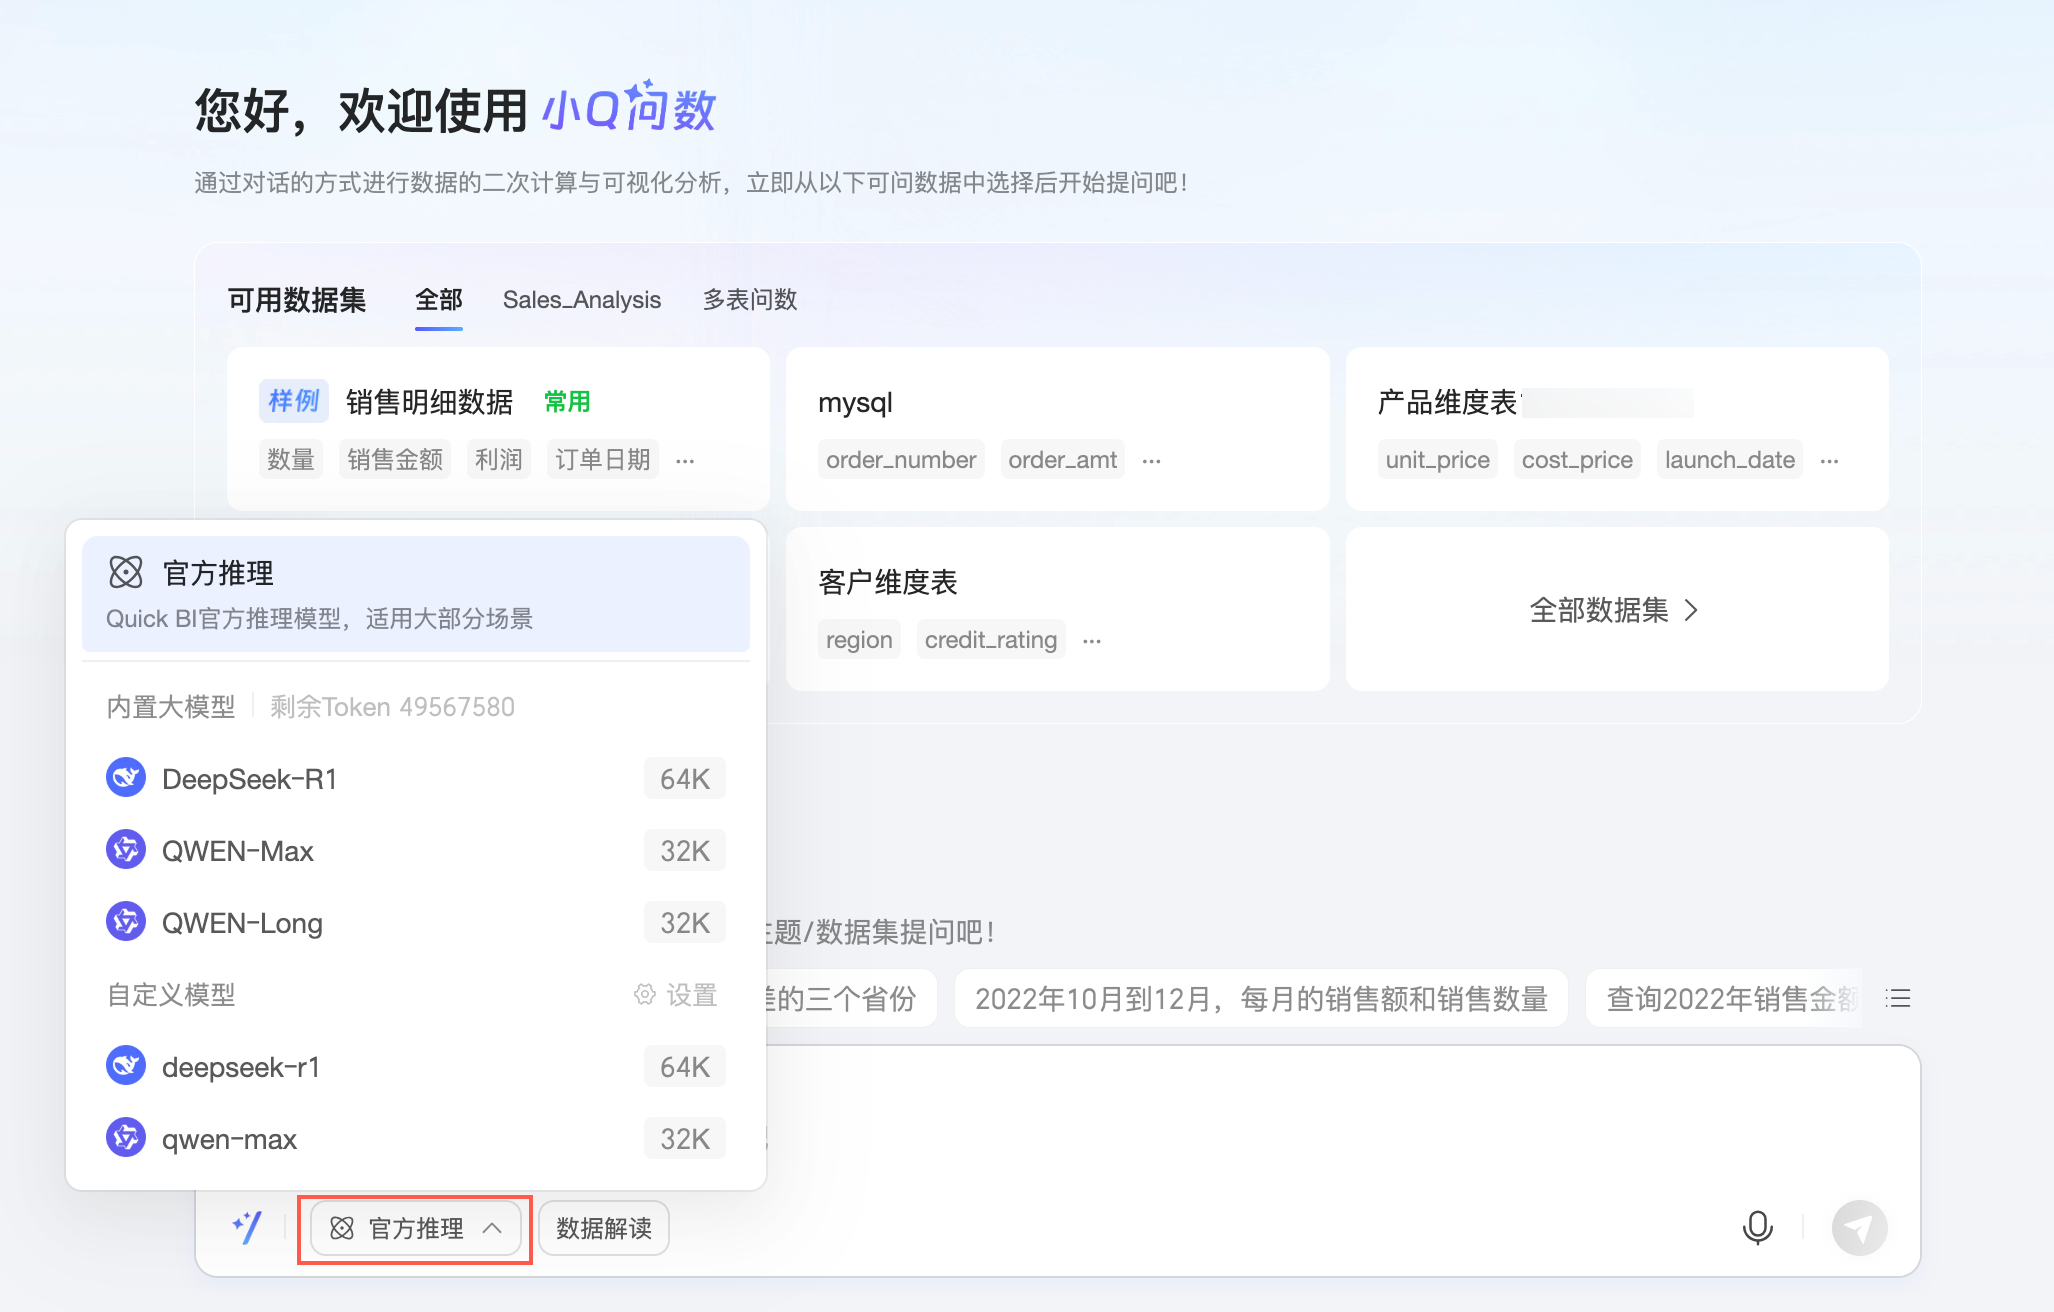
Task: Collapse the 官方推理 model dropdown
Action: [415, 1228]
